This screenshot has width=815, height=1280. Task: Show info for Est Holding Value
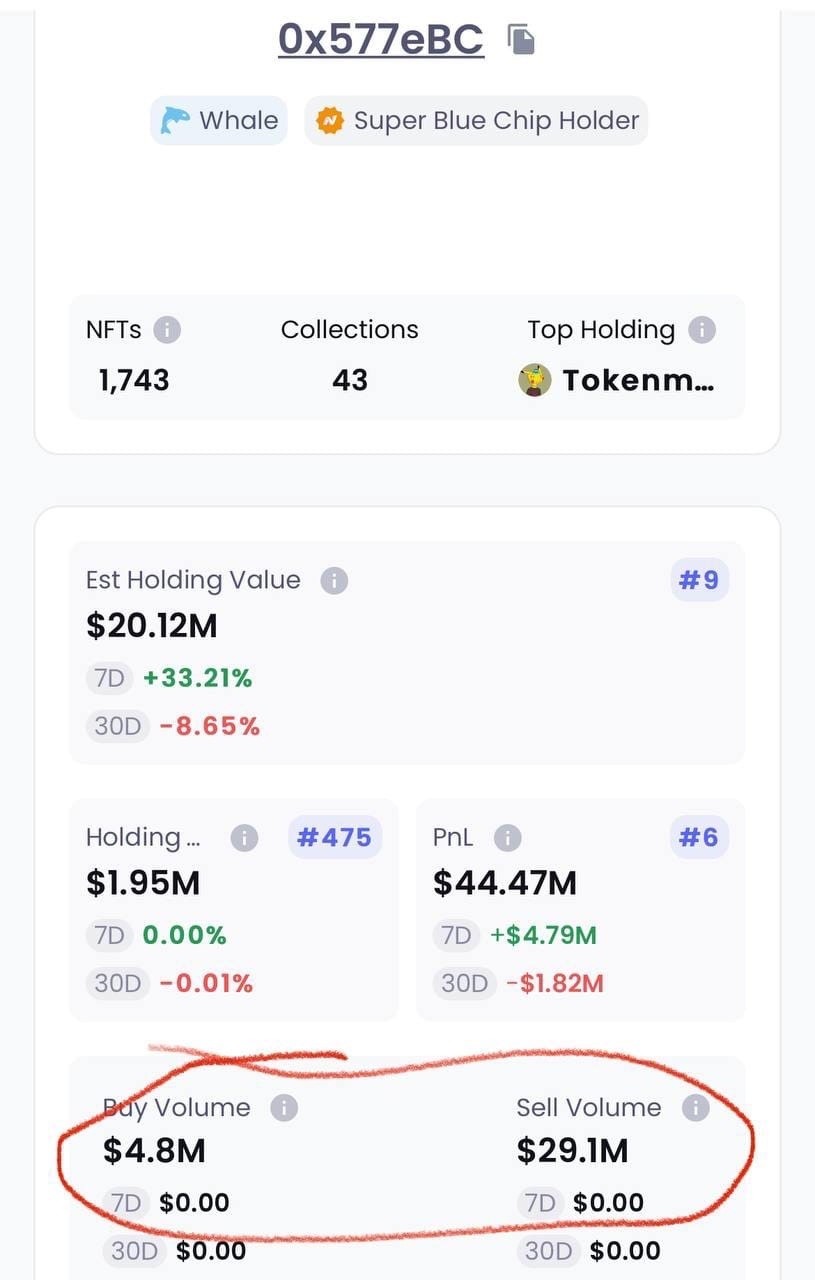(334, 580)
